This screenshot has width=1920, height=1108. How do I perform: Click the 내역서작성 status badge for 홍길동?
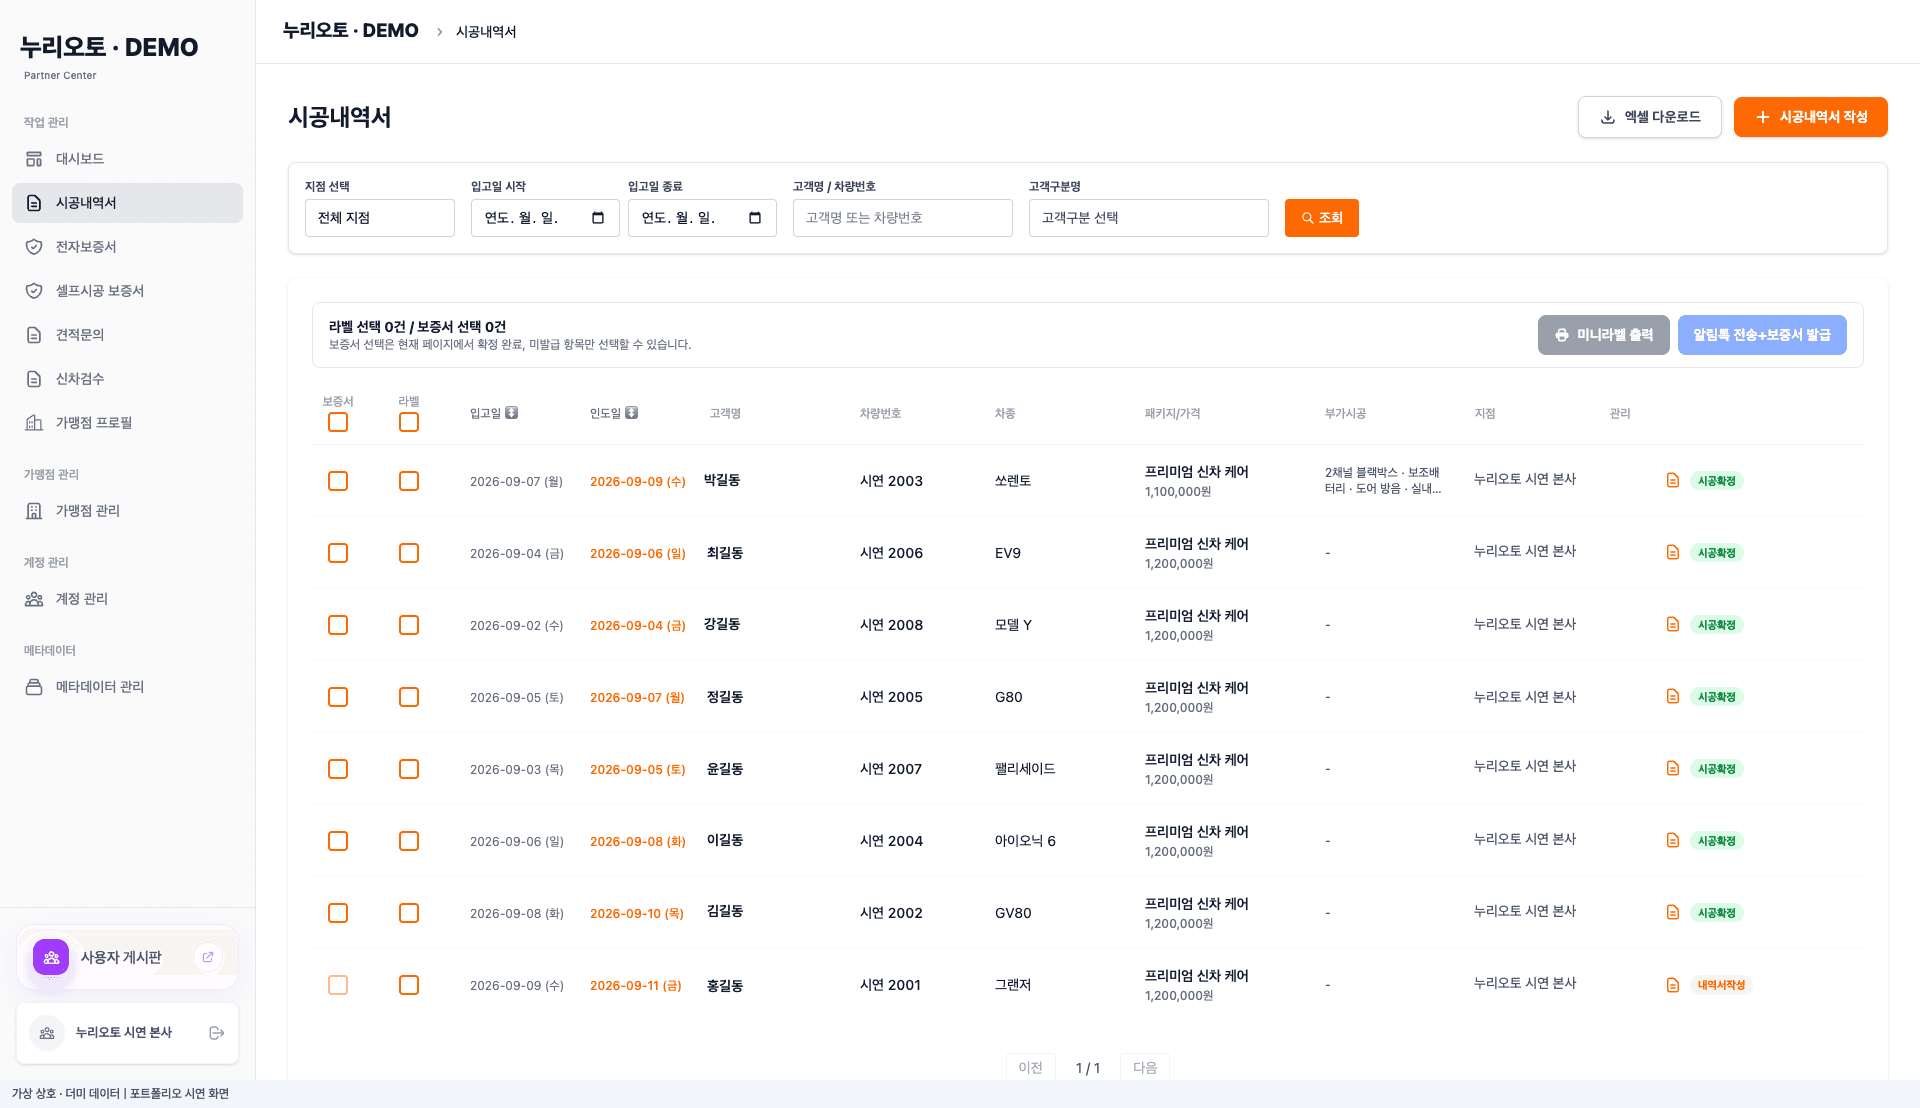(x=1721, y=985)
